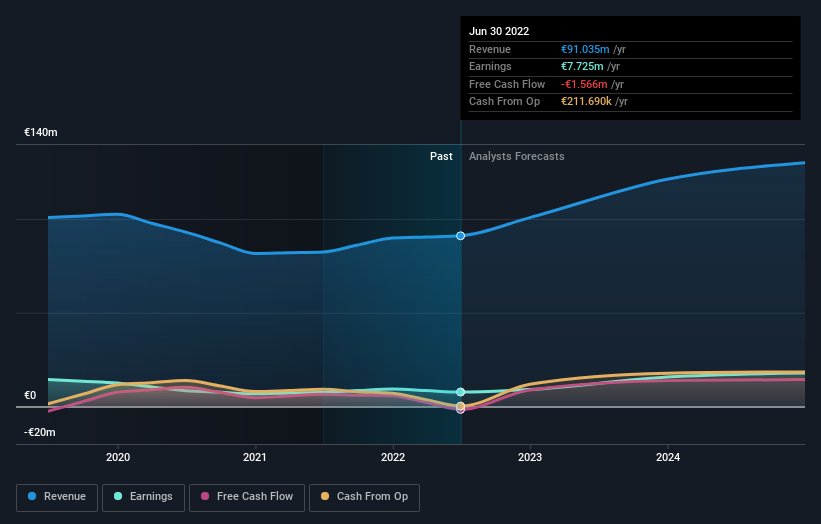Screen dimensions: 821x524
Task: Click the €91.035m revenue value
Action: [585, 49]
